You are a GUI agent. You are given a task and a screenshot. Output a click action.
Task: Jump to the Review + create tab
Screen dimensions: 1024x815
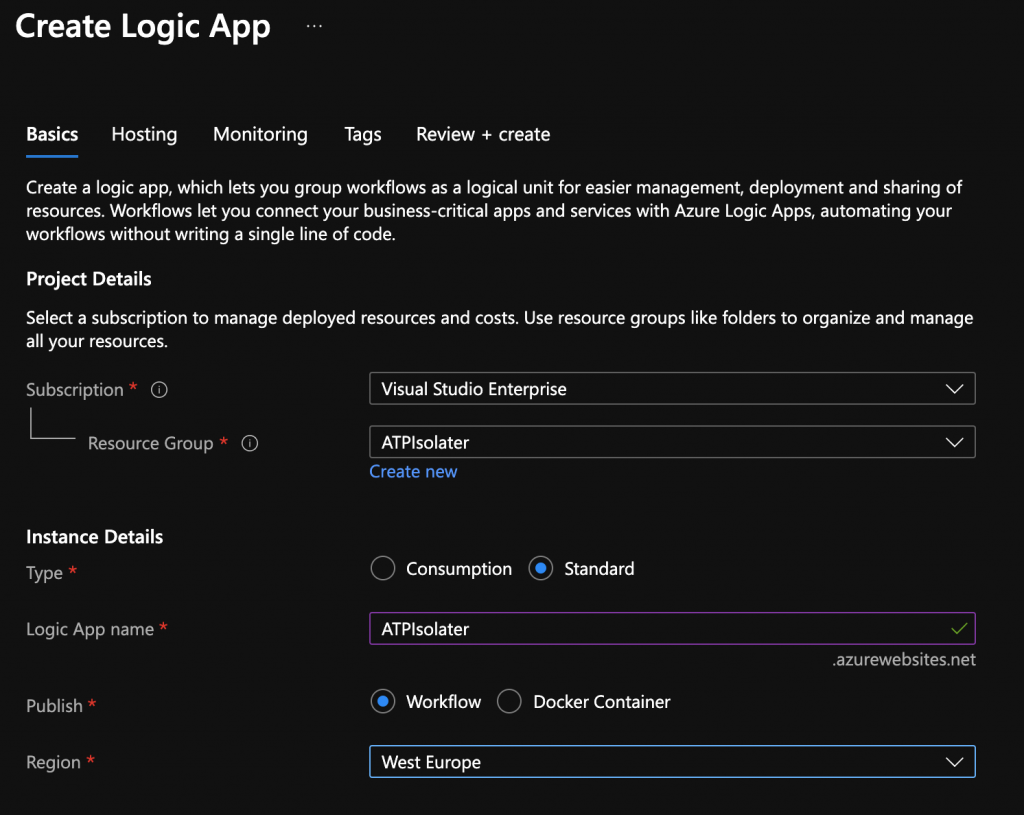[x=483, y=134]
